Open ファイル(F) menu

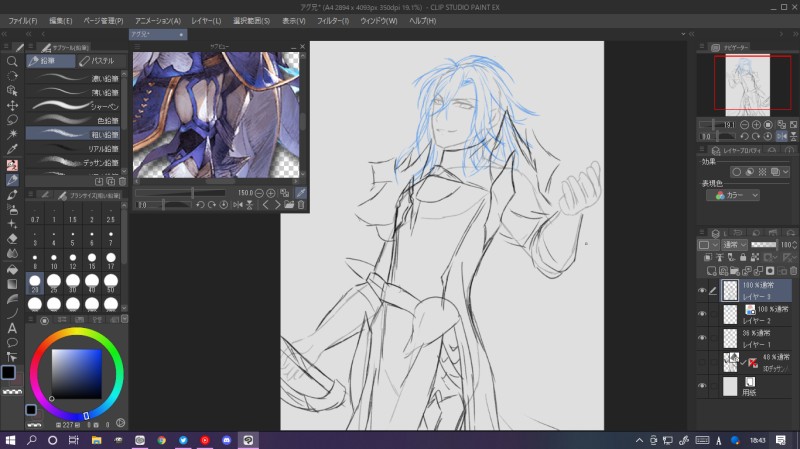click(23, 21)
